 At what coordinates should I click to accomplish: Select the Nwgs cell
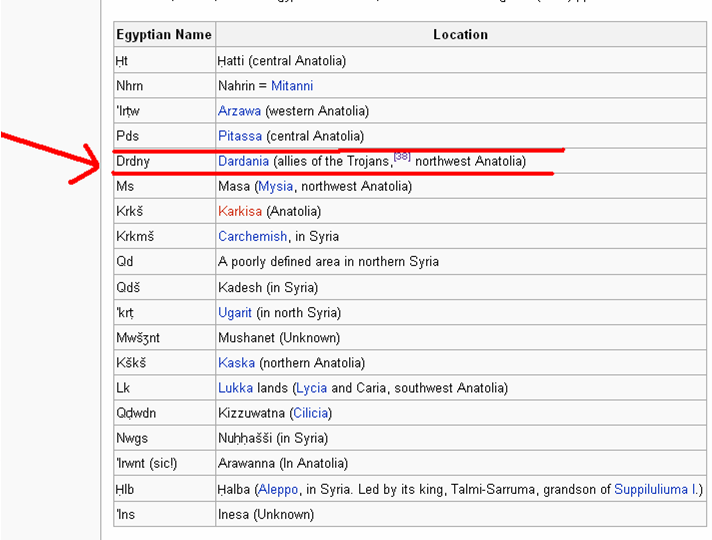(x=164, y=438)
